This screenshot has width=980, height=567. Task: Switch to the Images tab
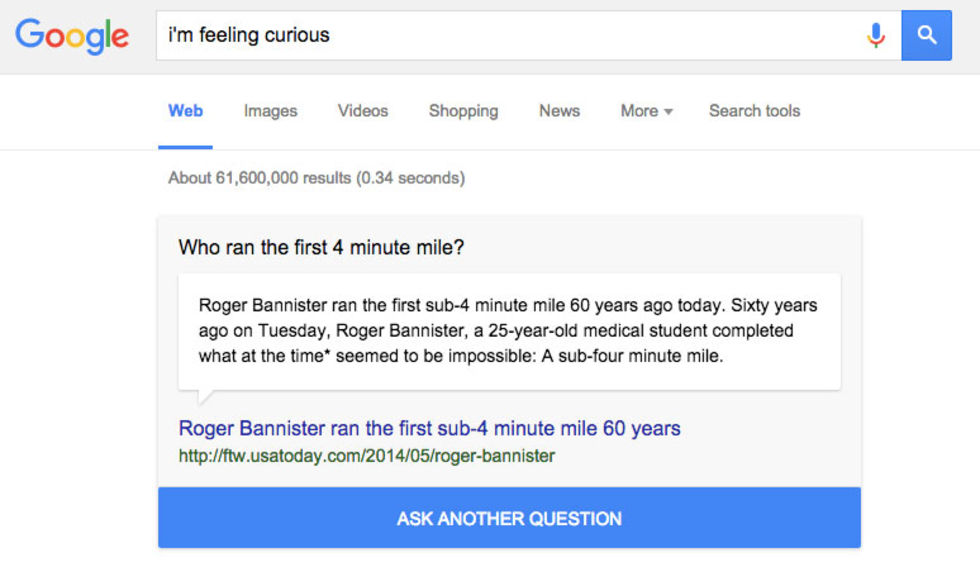270,111
